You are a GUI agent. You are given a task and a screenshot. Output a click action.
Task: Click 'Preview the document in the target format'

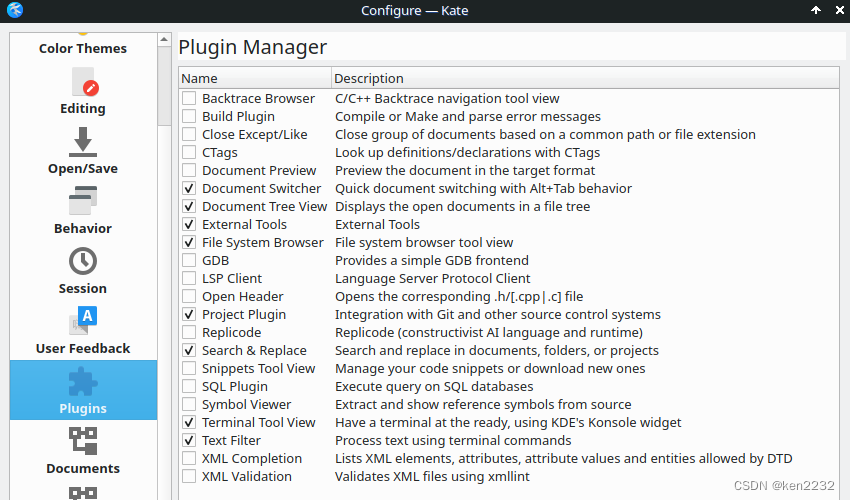(x=465, y=170)
